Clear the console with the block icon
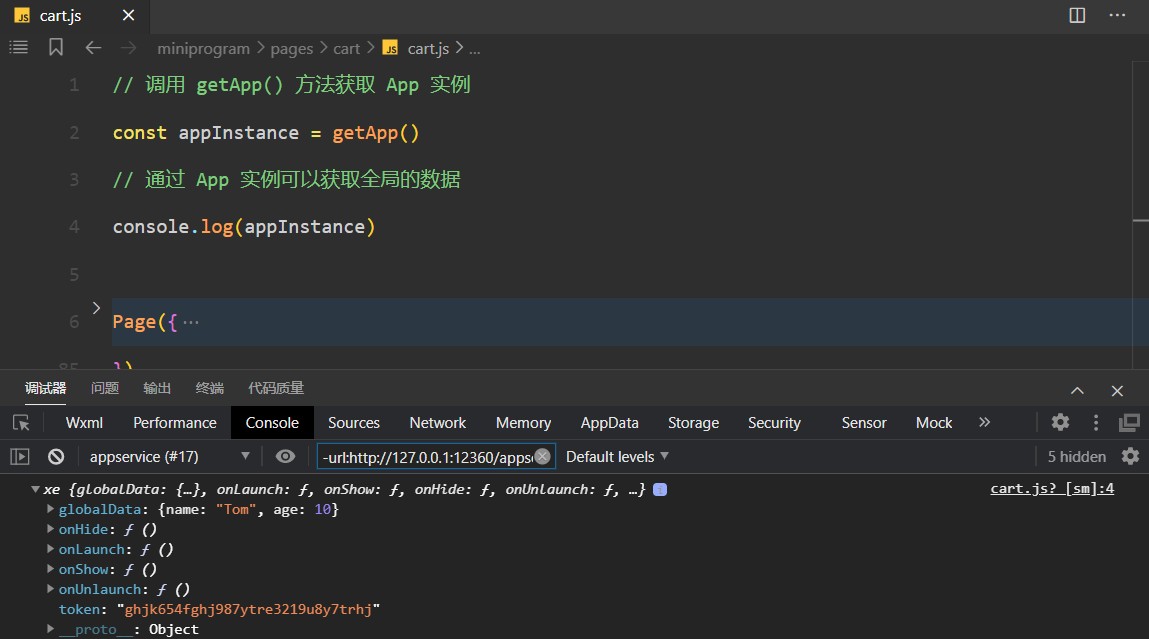Image resolution: width=1149 pixels, height=639 pixels. (x=56, y=457)
